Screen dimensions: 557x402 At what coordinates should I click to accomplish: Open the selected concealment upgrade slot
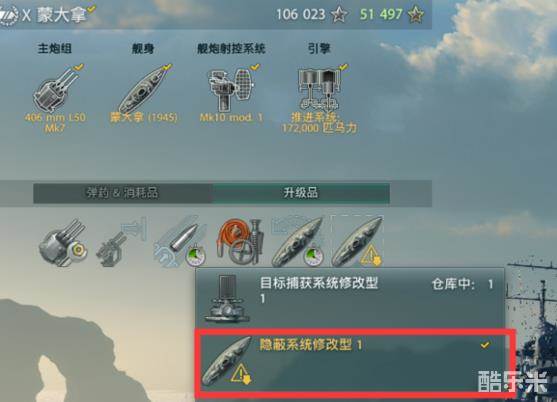coord(357,241)
